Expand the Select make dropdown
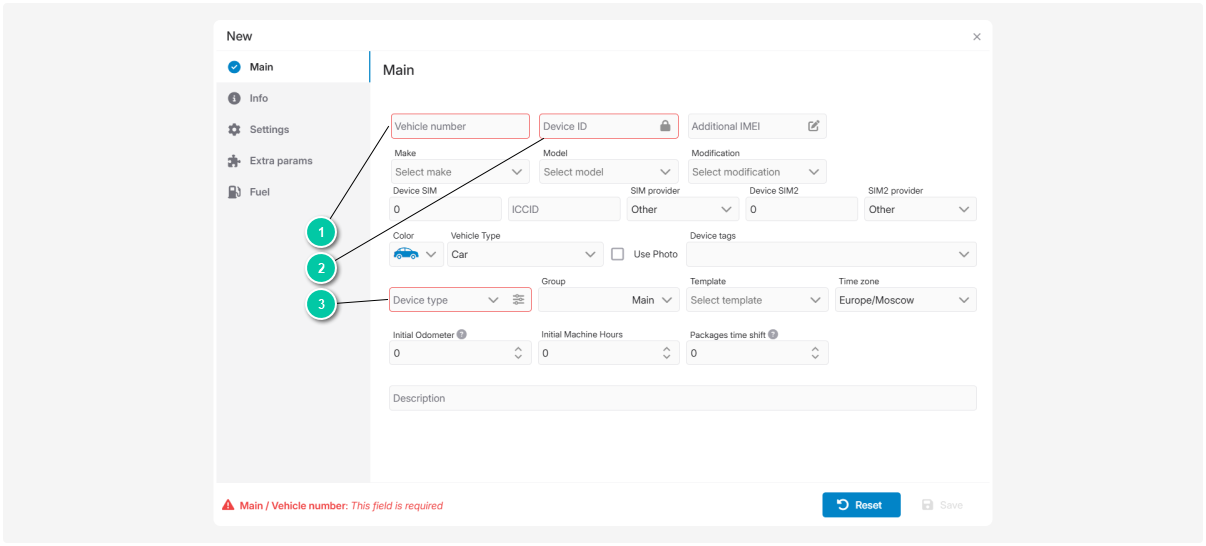Viewport: 1206px width, 546px height. click(460, 172)
